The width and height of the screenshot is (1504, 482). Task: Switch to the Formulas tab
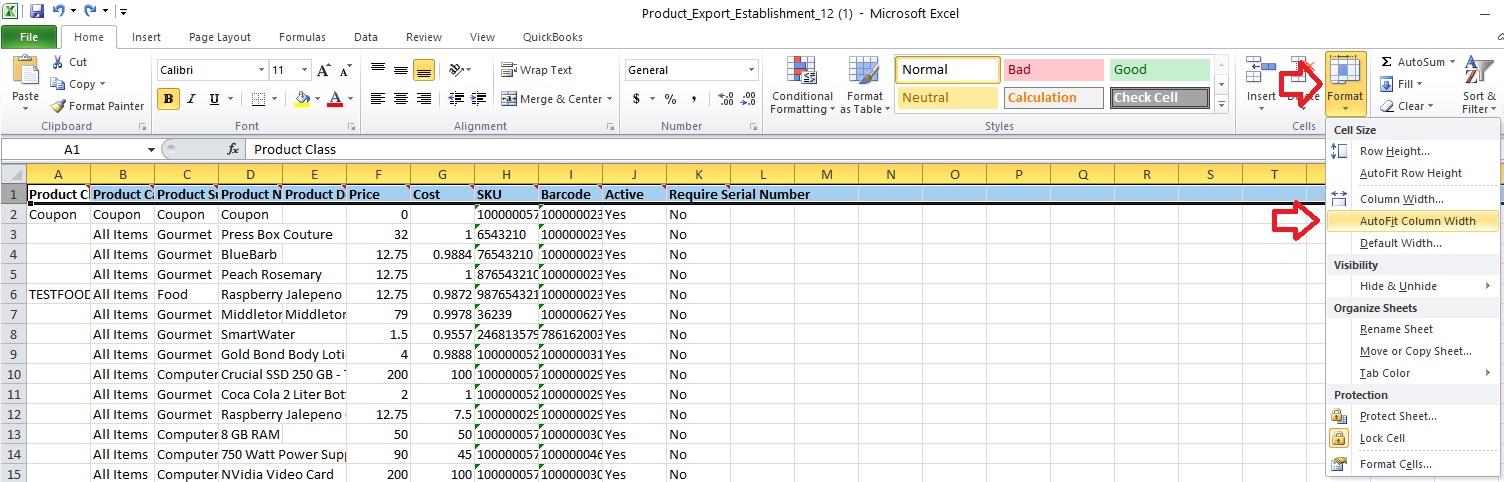pos(302,37)
